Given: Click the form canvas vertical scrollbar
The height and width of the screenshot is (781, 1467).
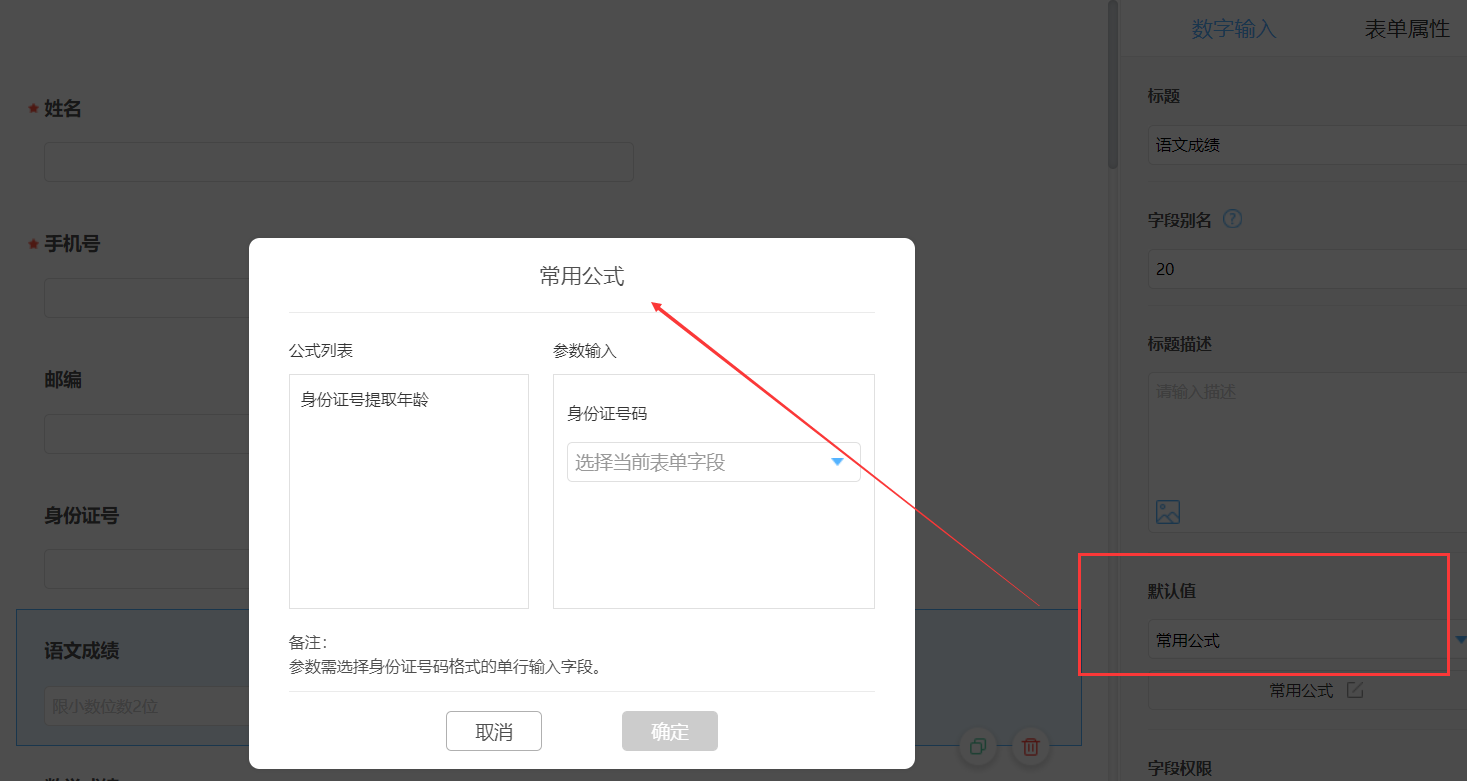Looking at the screenshot, I should [x=1112, y=85].
